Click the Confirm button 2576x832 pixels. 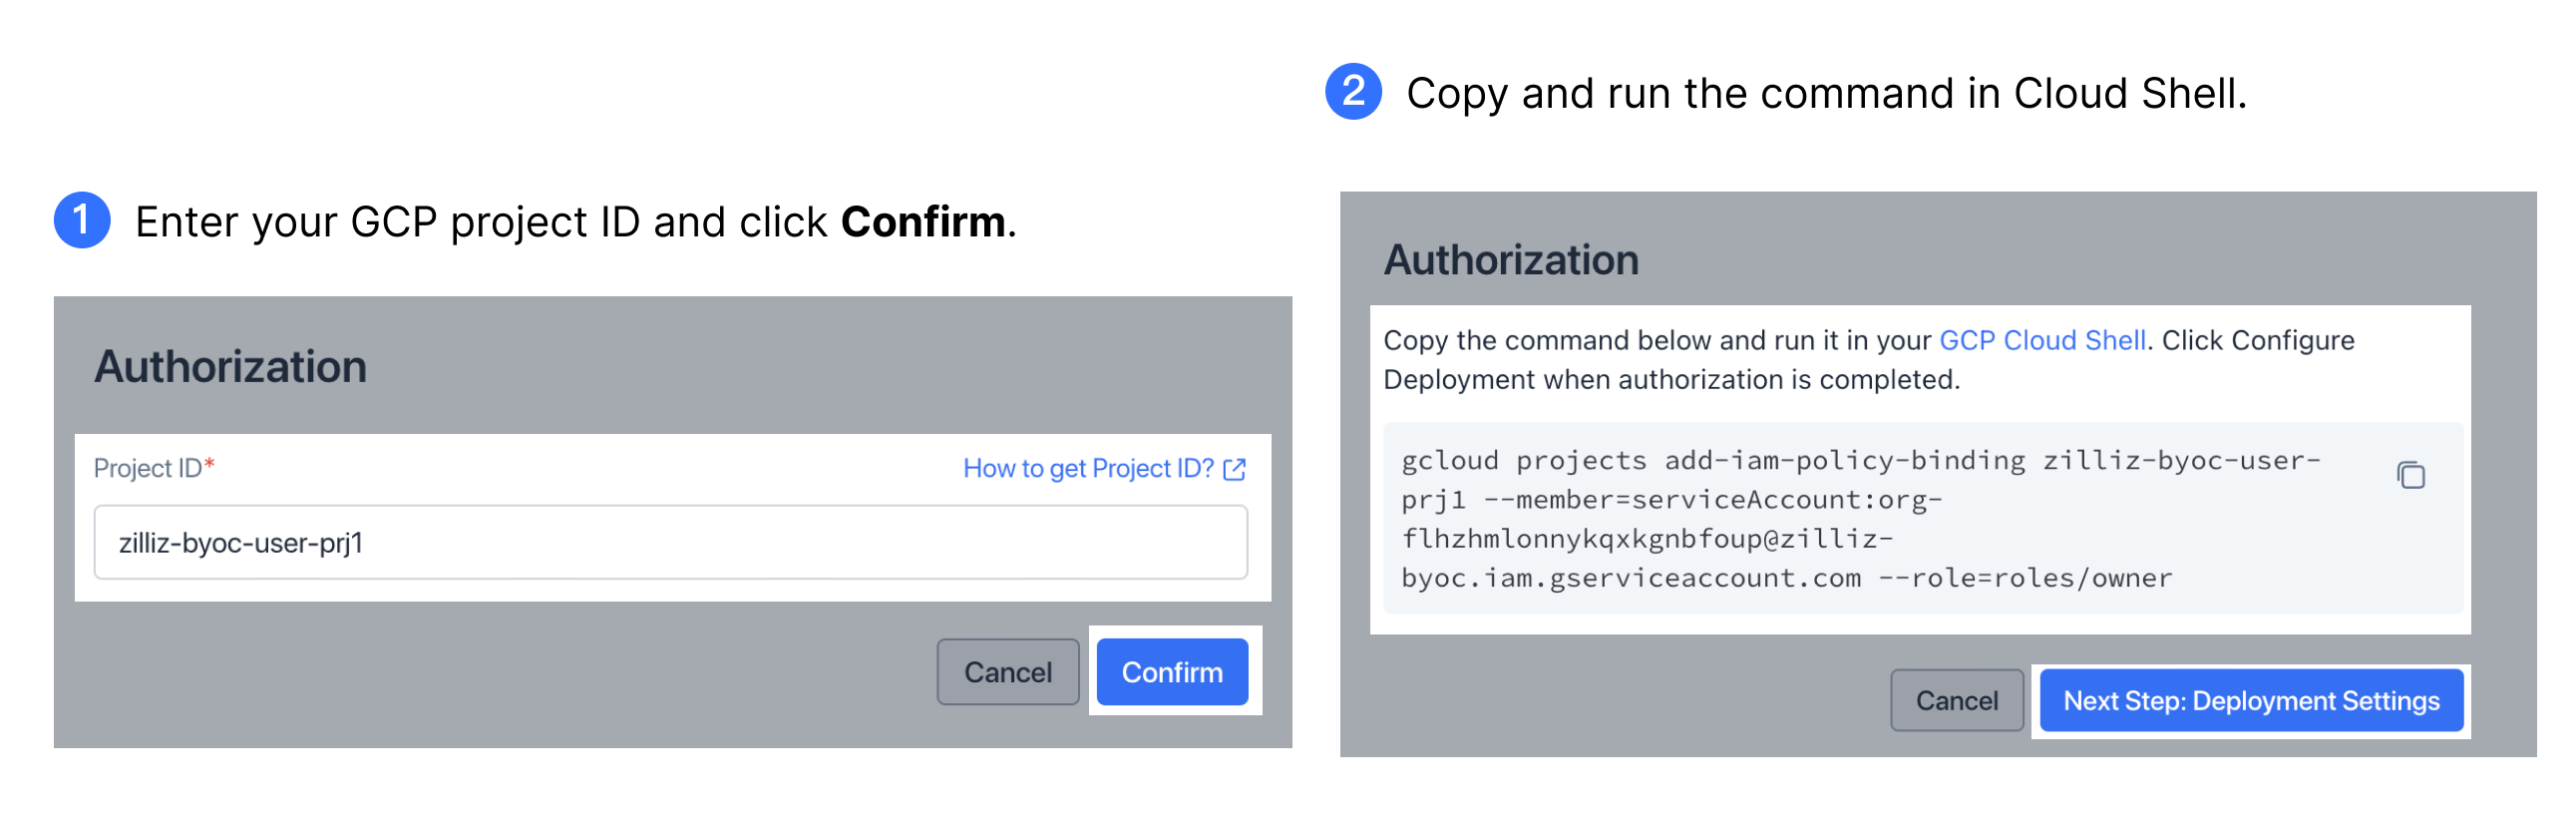click(1172, 672)
